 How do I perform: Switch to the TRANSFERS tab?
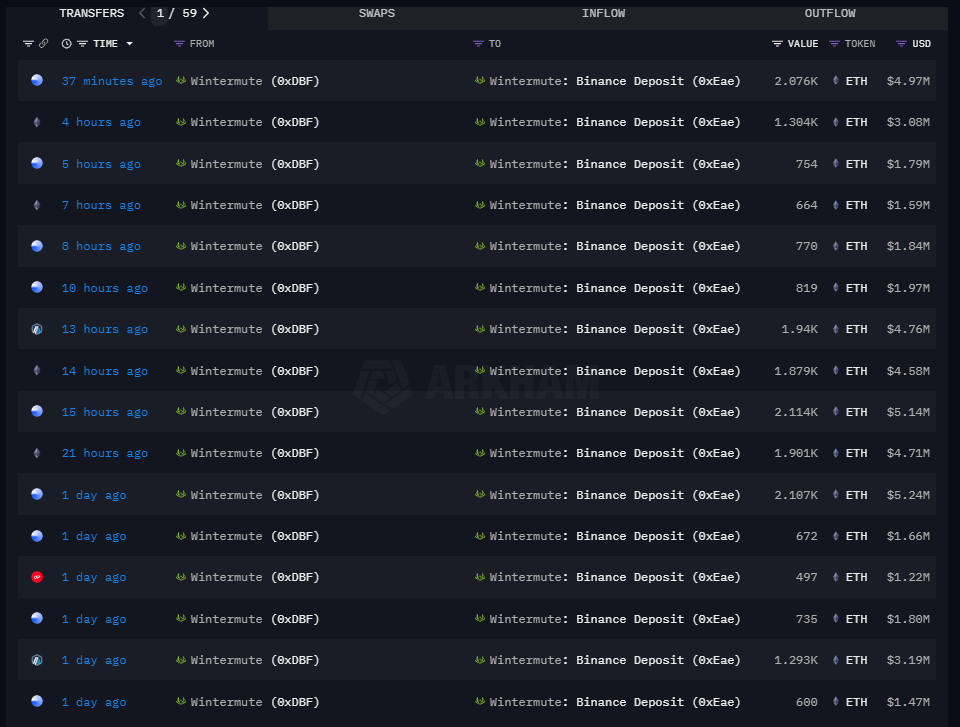[x=92, y=13]
